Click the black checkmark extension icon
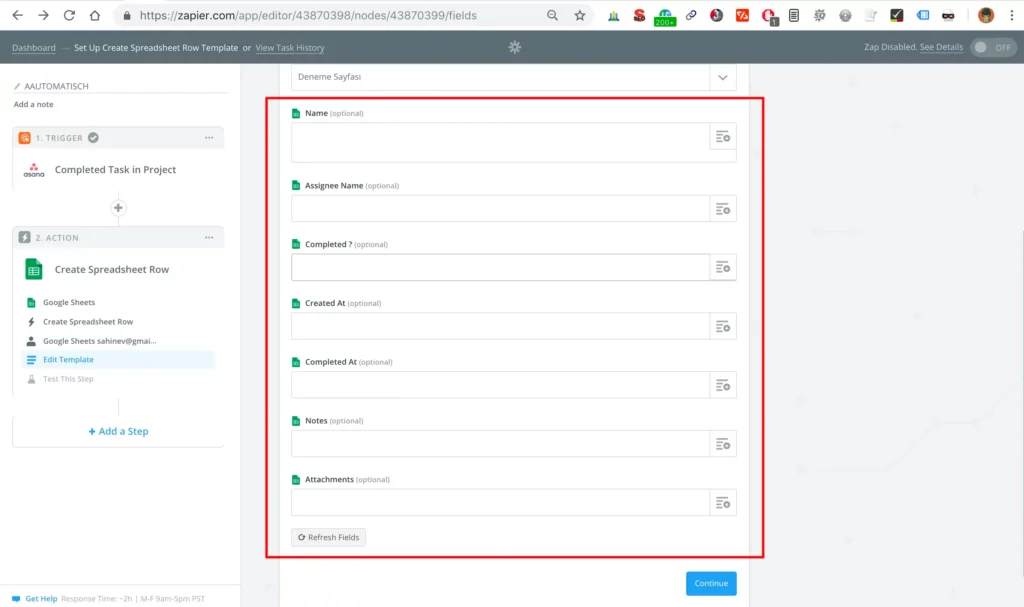 pyautogui.click(x=897, y=15)
